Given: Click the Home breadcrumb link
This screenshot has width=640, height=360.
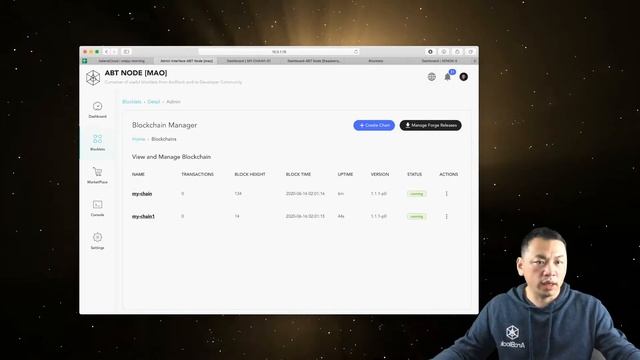Looking at the screenshot, I should pyautogui.click(x=138, y=139).
